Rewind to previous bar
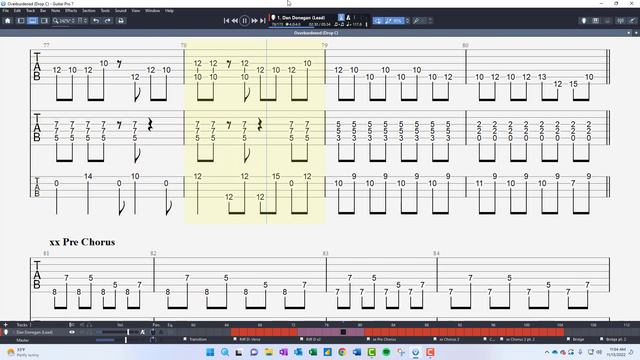The image size is (640, 360). [x=235, y=20]
